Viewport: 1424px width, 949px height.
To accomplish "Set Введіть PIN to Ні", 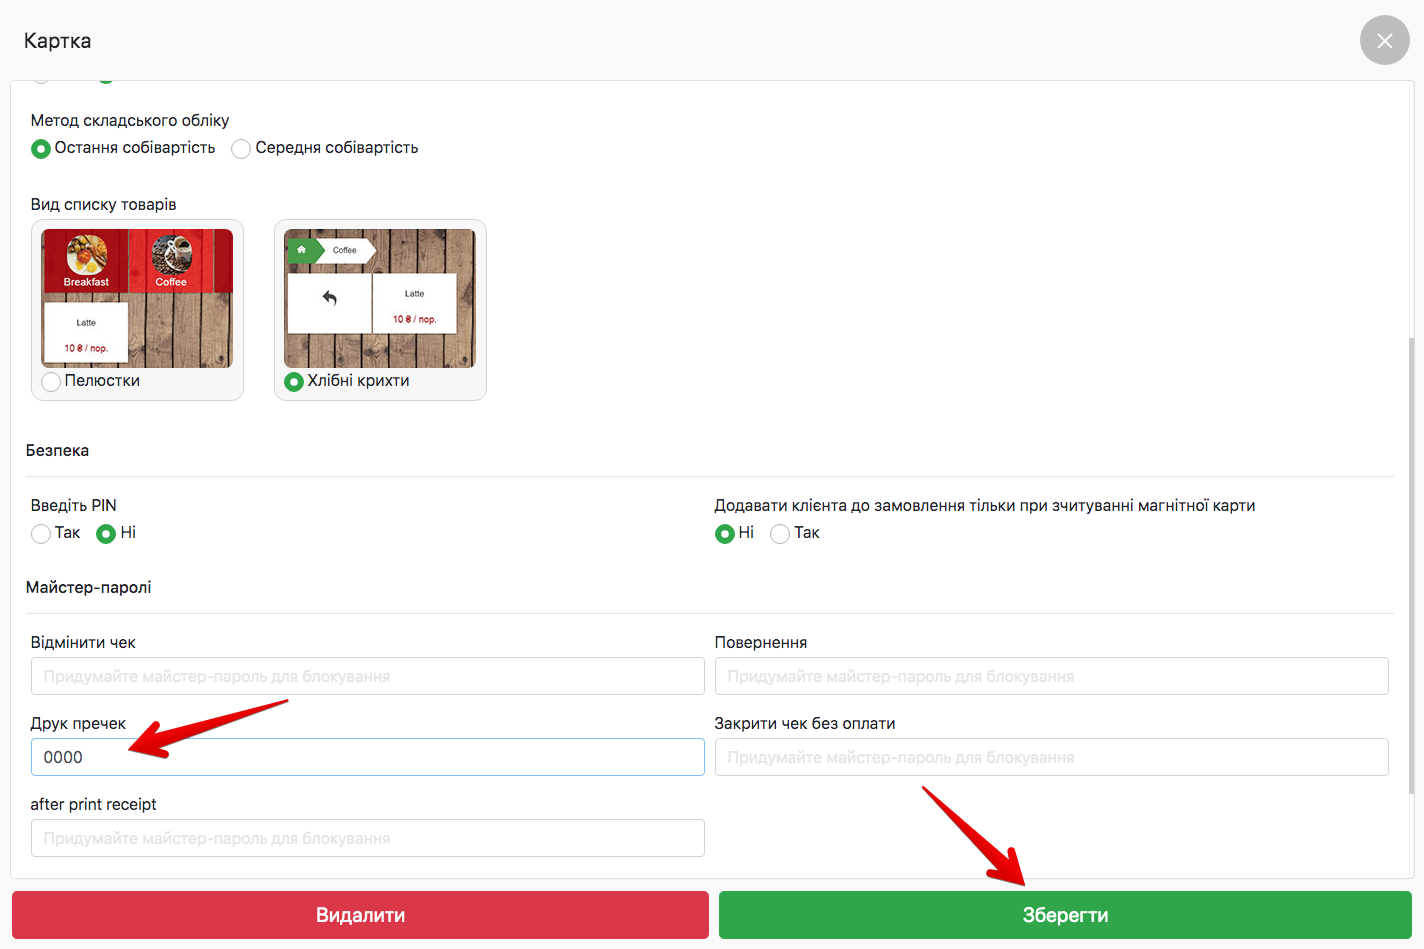I will (x=106, y=534).
